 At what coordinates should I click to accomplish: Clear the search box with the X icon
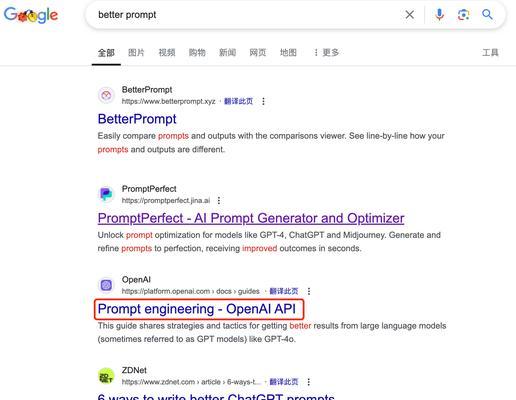(x=410, y=15)
